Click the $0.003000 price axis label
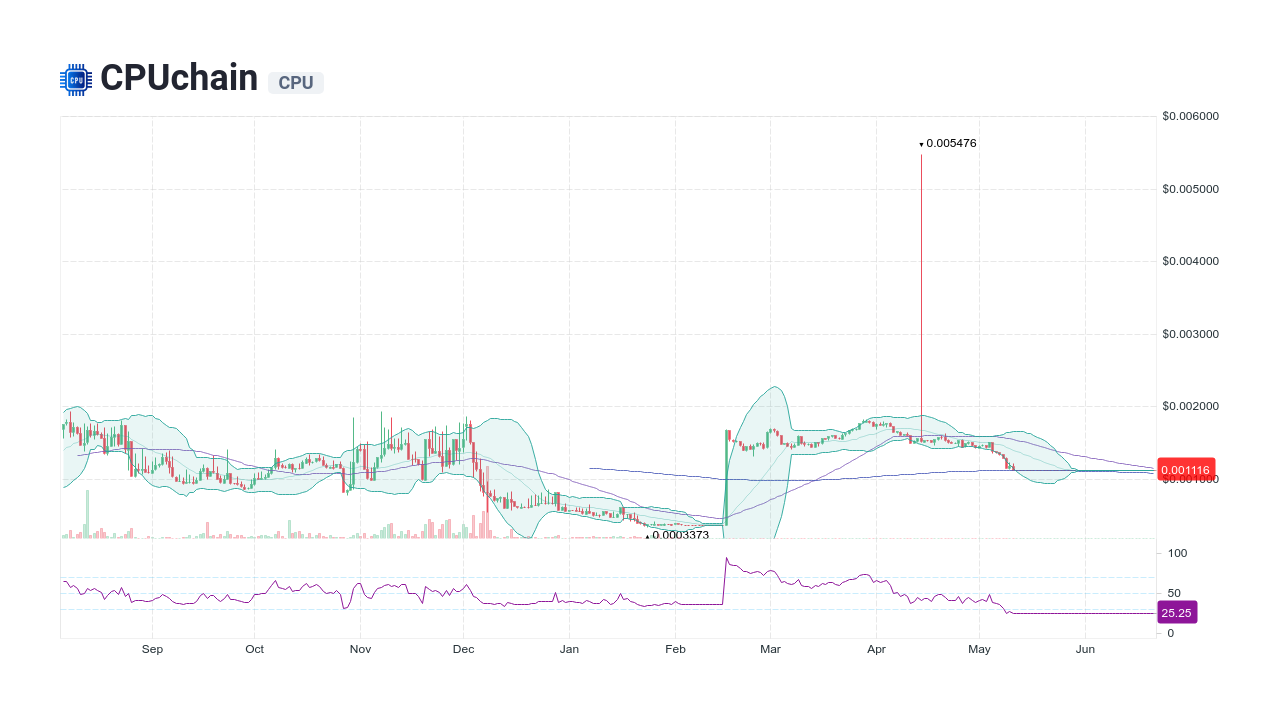Screen dimensions: 1280x720 click(1189, 334)
